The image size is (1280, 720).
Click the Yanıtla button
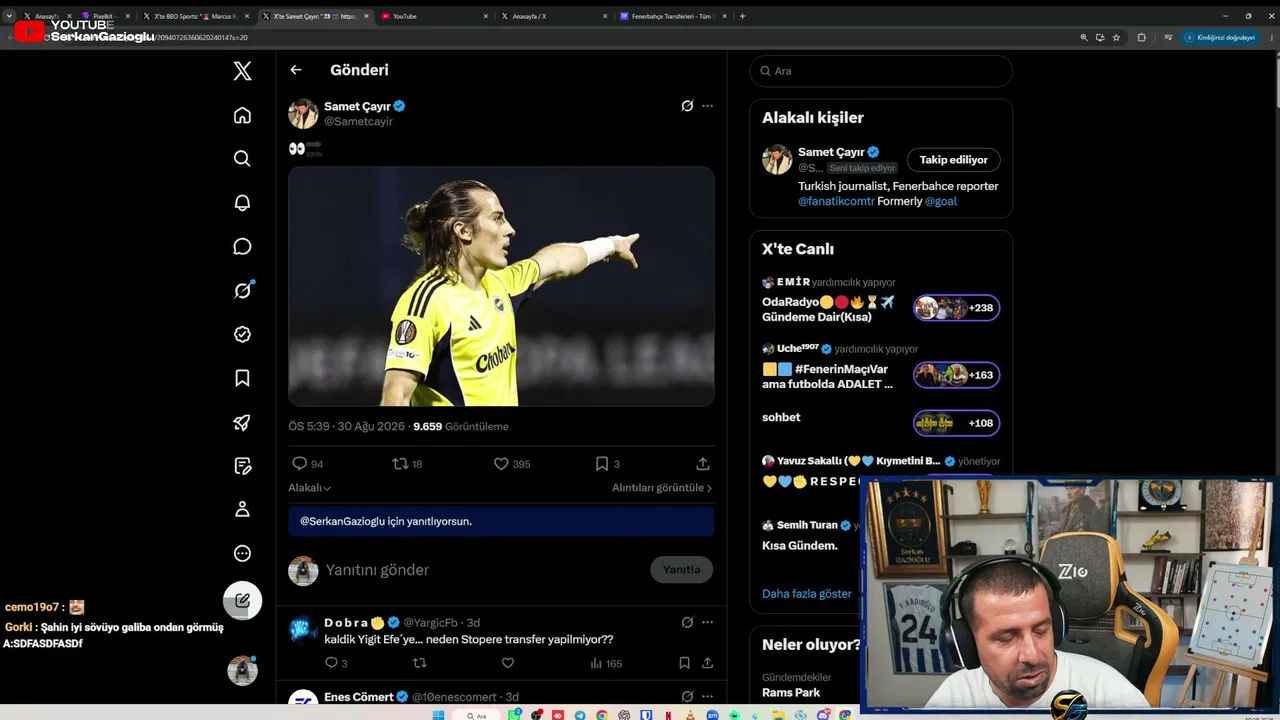pyautogui.click(x=682, y=570)
